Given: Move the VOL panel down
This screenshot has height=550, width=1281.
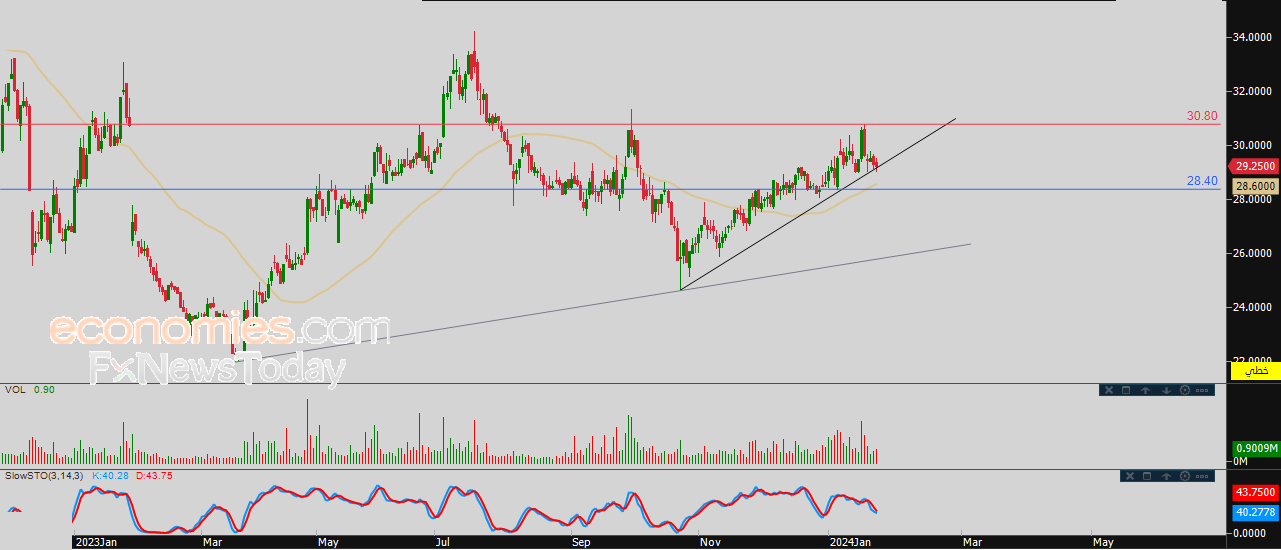Looking at the screenshot, I should (1165, 390).
